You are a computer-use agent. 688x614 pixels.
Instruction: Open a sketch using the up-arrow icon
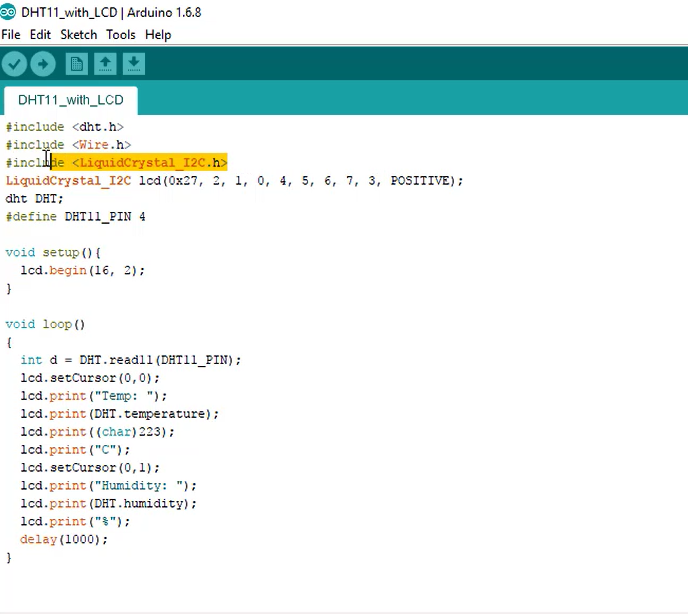coord(105,65)
